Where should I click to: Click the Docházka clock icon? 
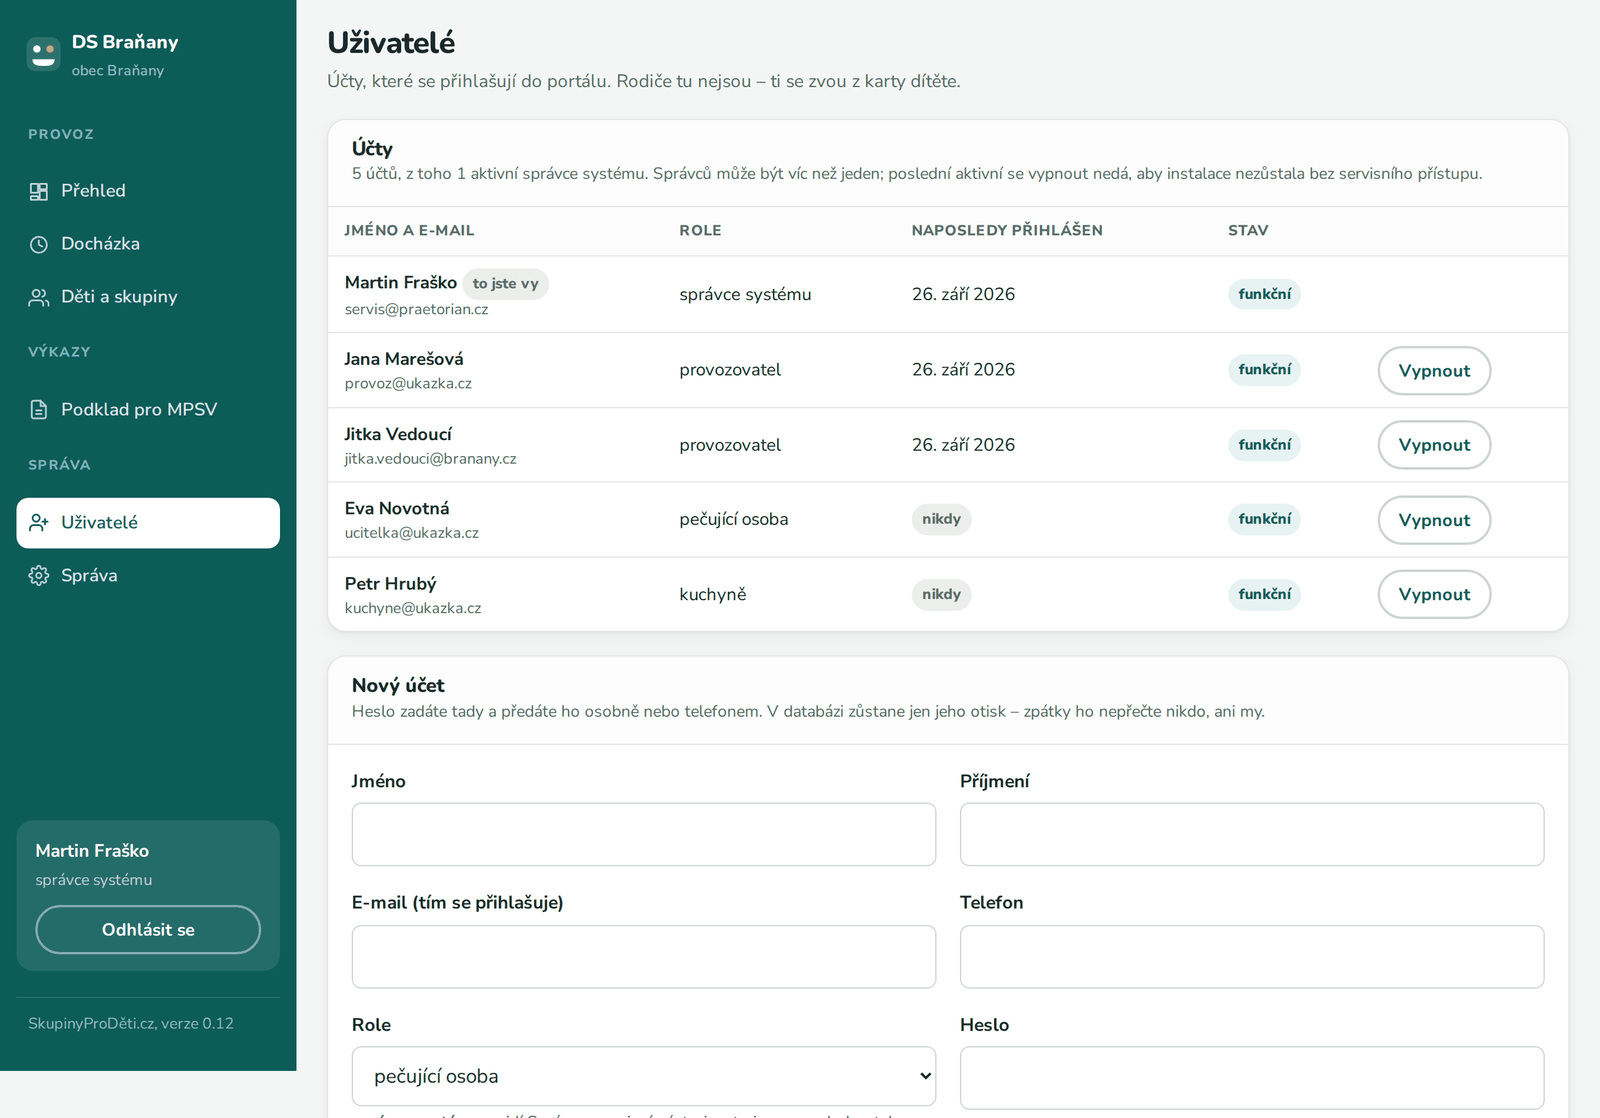[39, 244]
